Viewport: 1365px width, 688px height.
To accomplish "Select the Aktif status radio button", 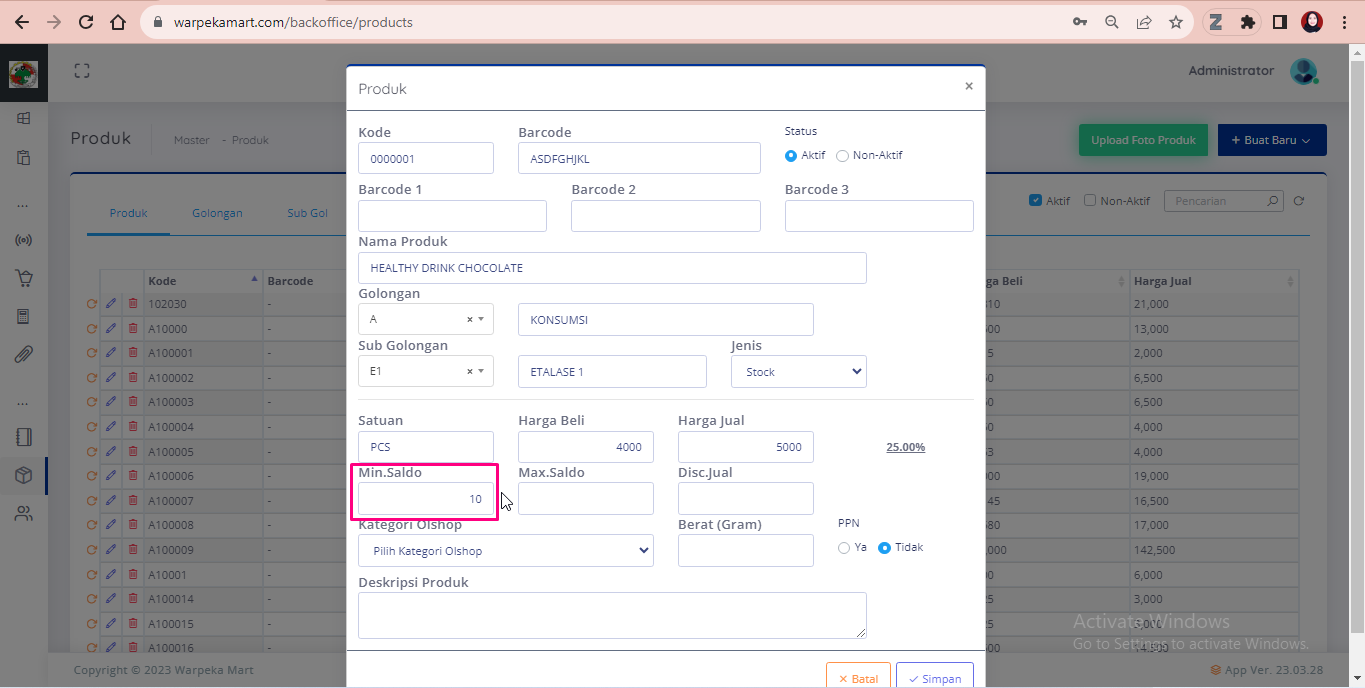I will (x=791, y=156).
